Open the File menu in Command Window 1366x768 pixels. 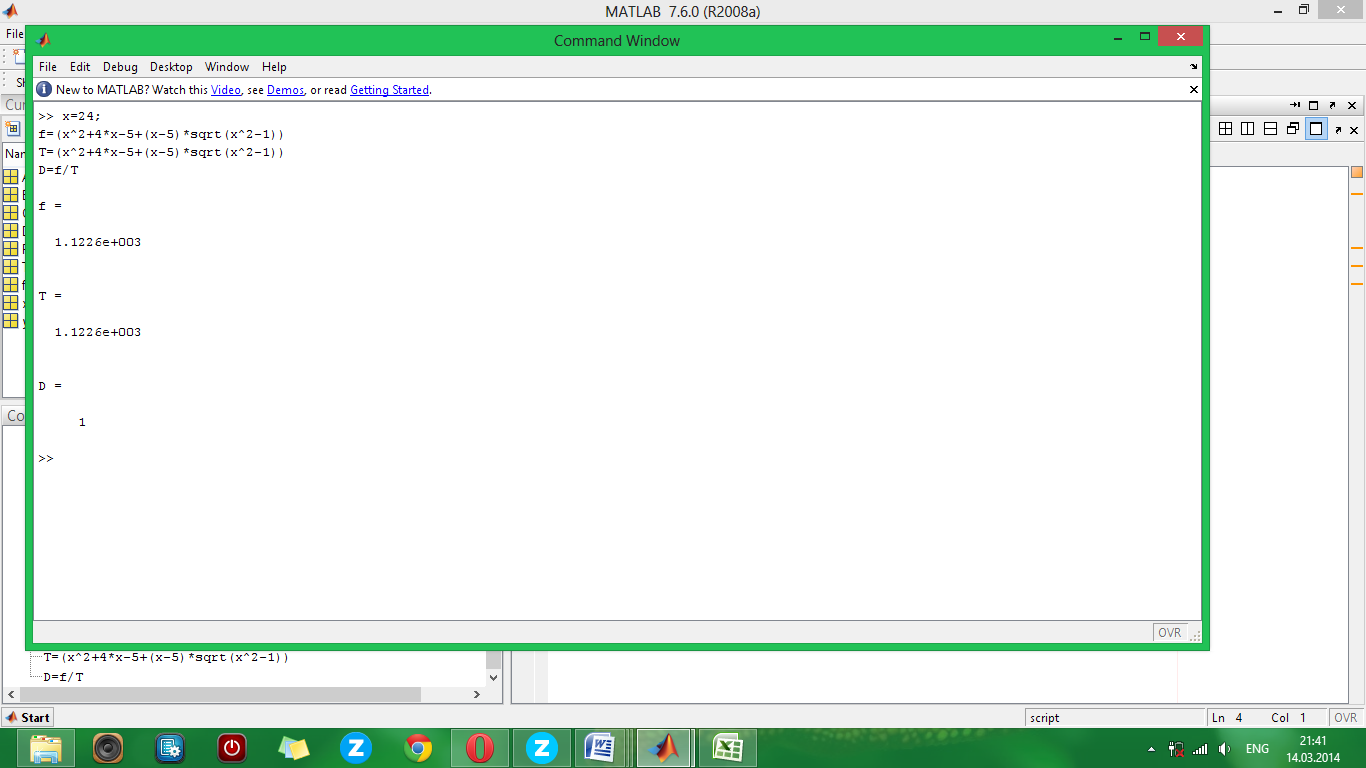pyautogui.click(x=48, y=67)
